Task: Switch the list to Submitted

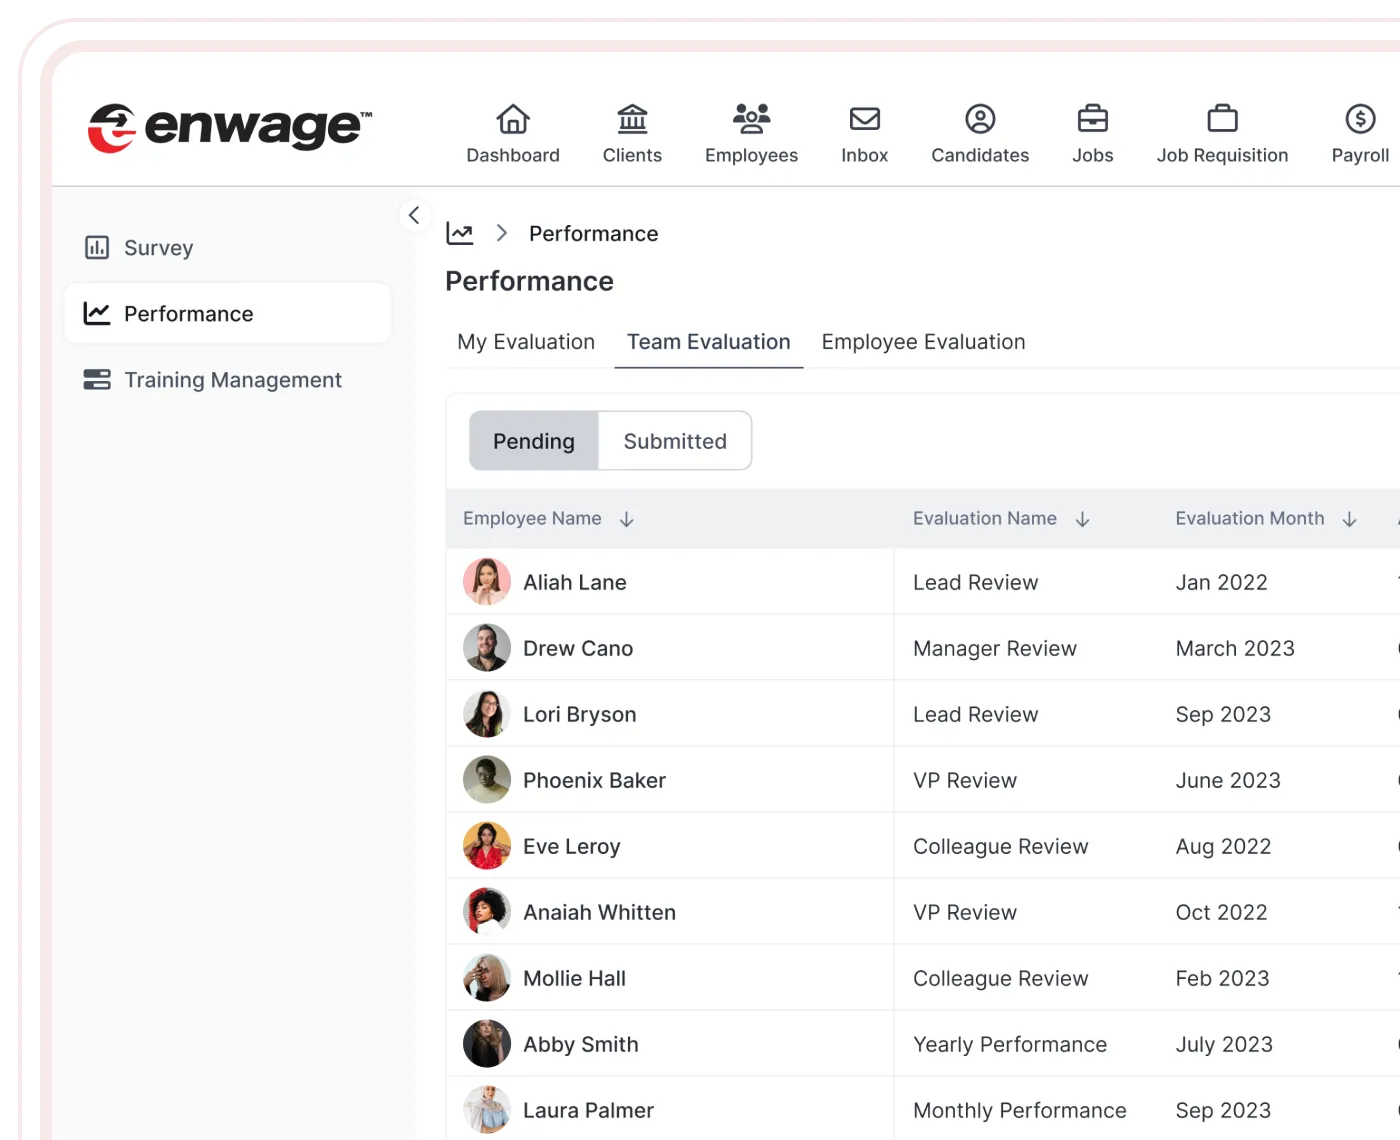Action: [x=675, y=441]
